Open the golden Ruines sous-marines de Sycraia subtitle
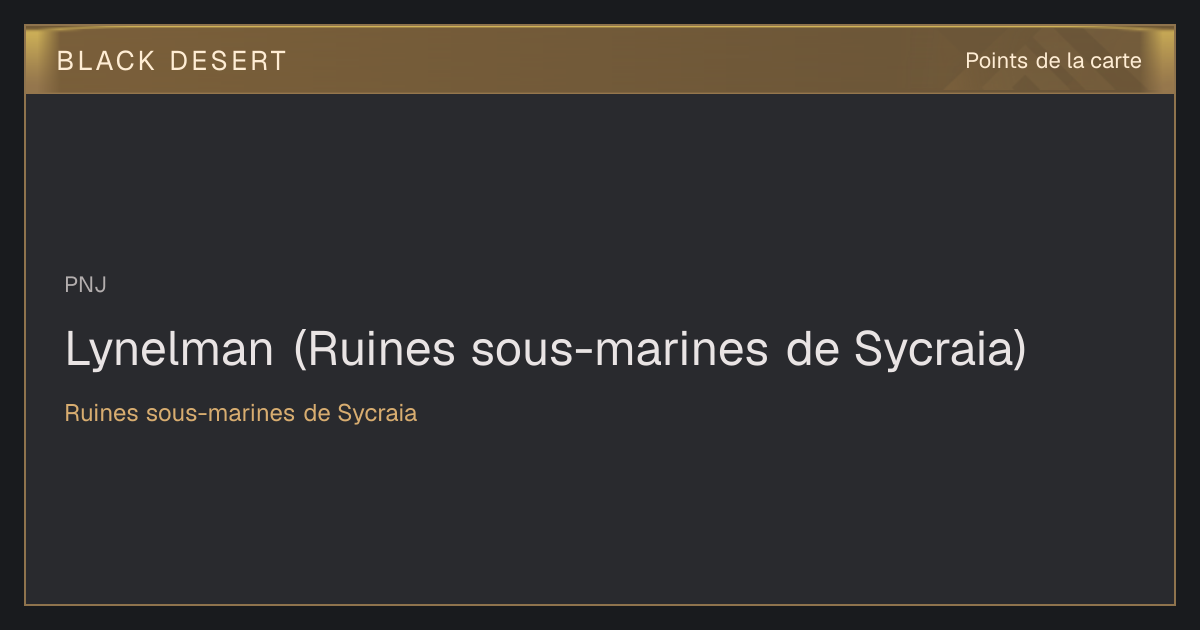The height and width of the screenshot is (630, 1200). (x=240, y=413)
